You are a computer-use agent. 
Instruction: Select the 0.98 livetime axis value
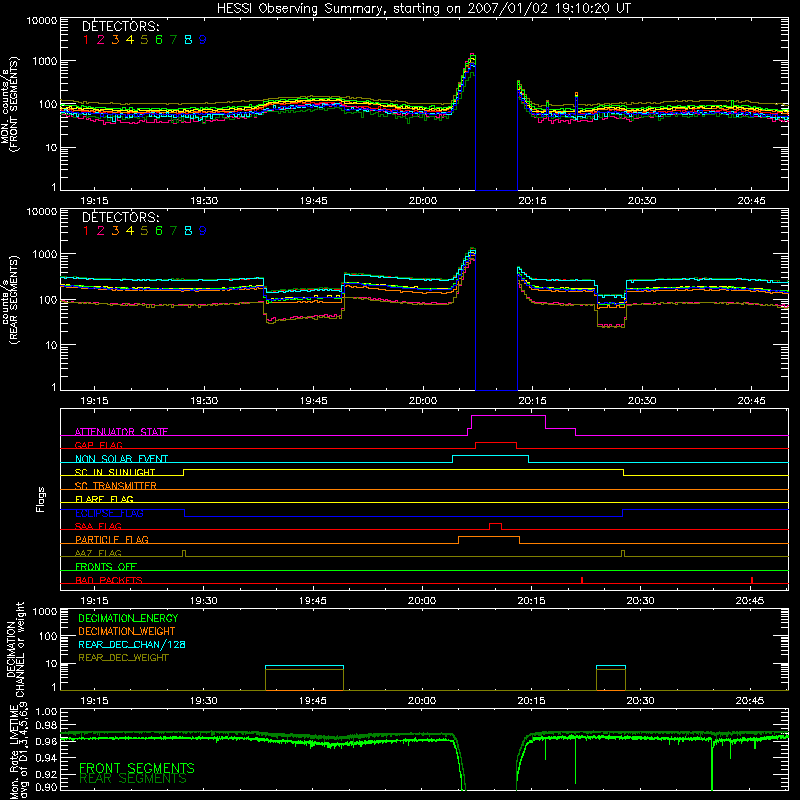[x=46, y=726]
